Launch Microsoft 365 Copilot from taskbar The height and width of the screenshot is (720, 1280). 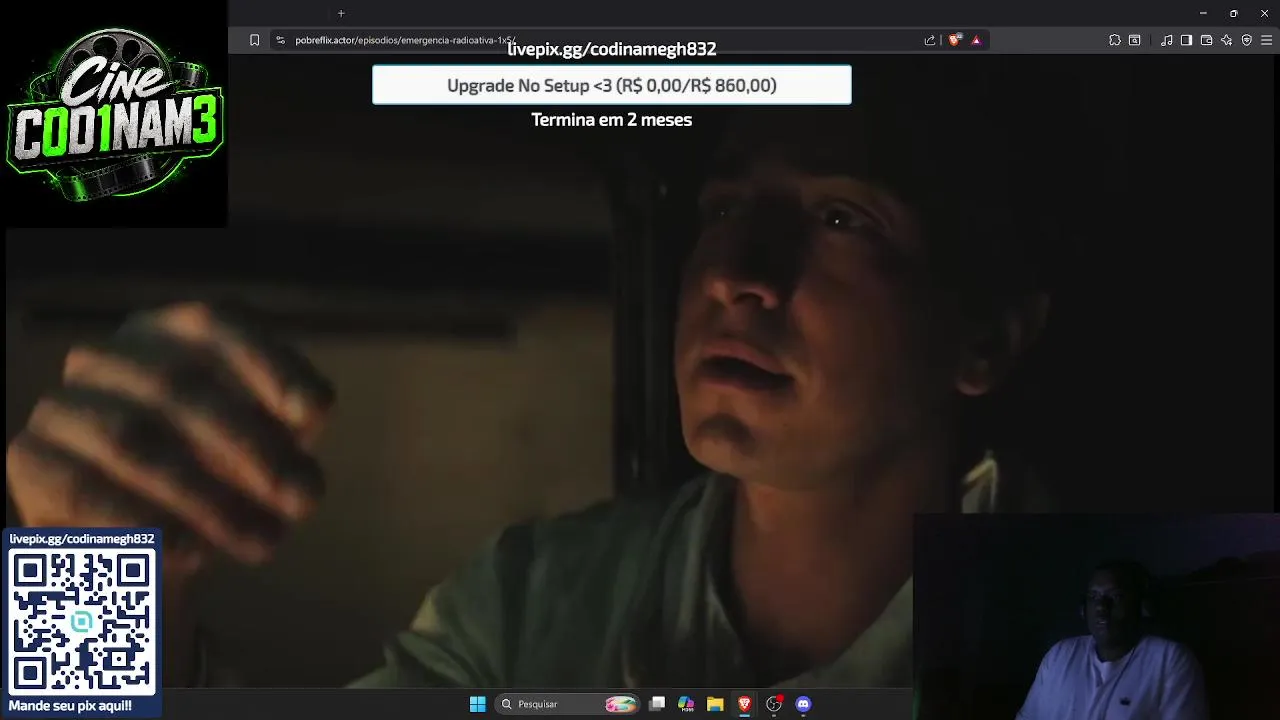686,704
